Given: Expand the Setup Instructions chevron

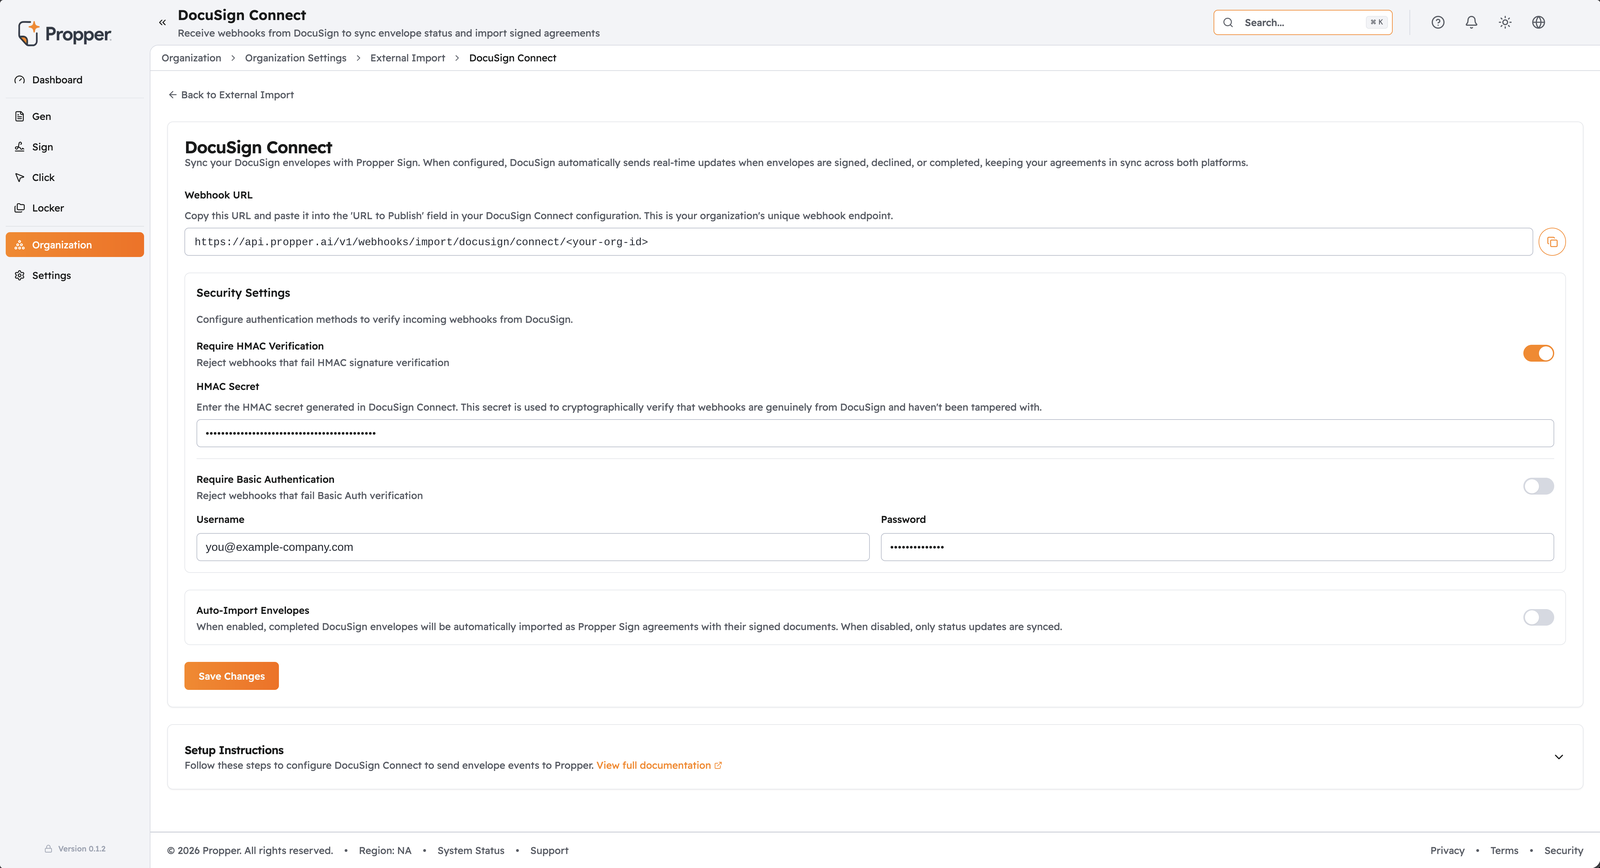Looking at the screenshot, I should point(1558,757).
